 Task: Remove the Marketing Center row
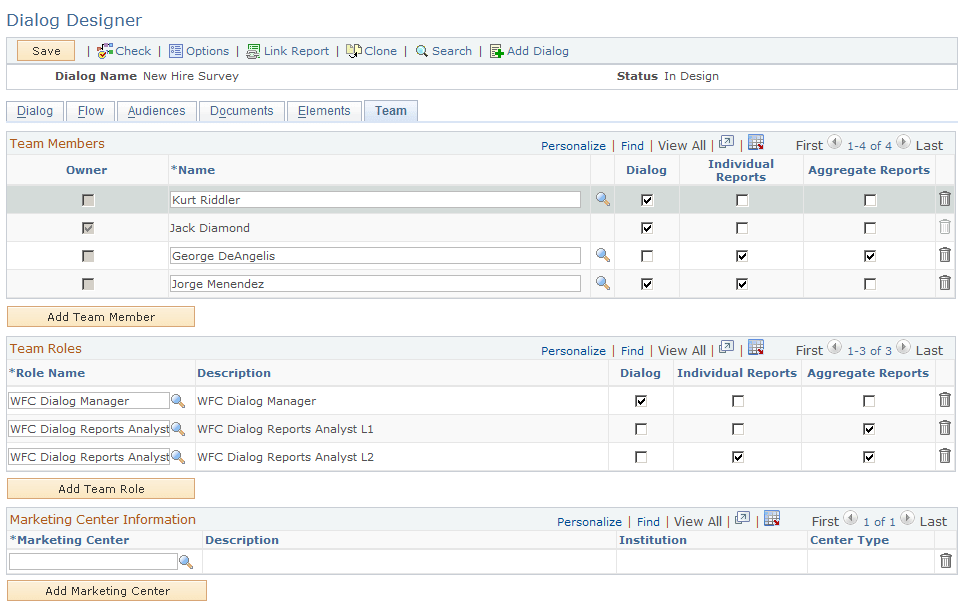click(944, 561)
